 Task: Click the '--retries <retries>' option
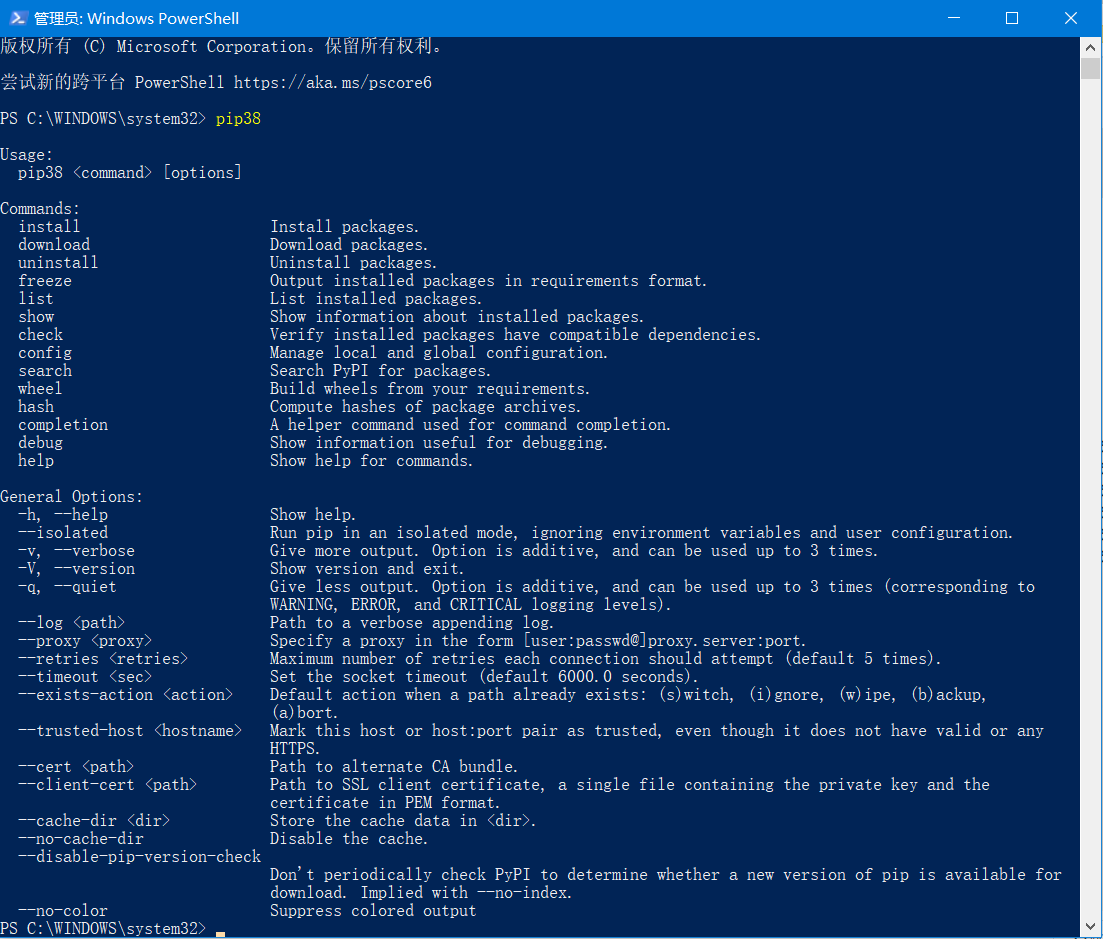(x=103, y=659)
